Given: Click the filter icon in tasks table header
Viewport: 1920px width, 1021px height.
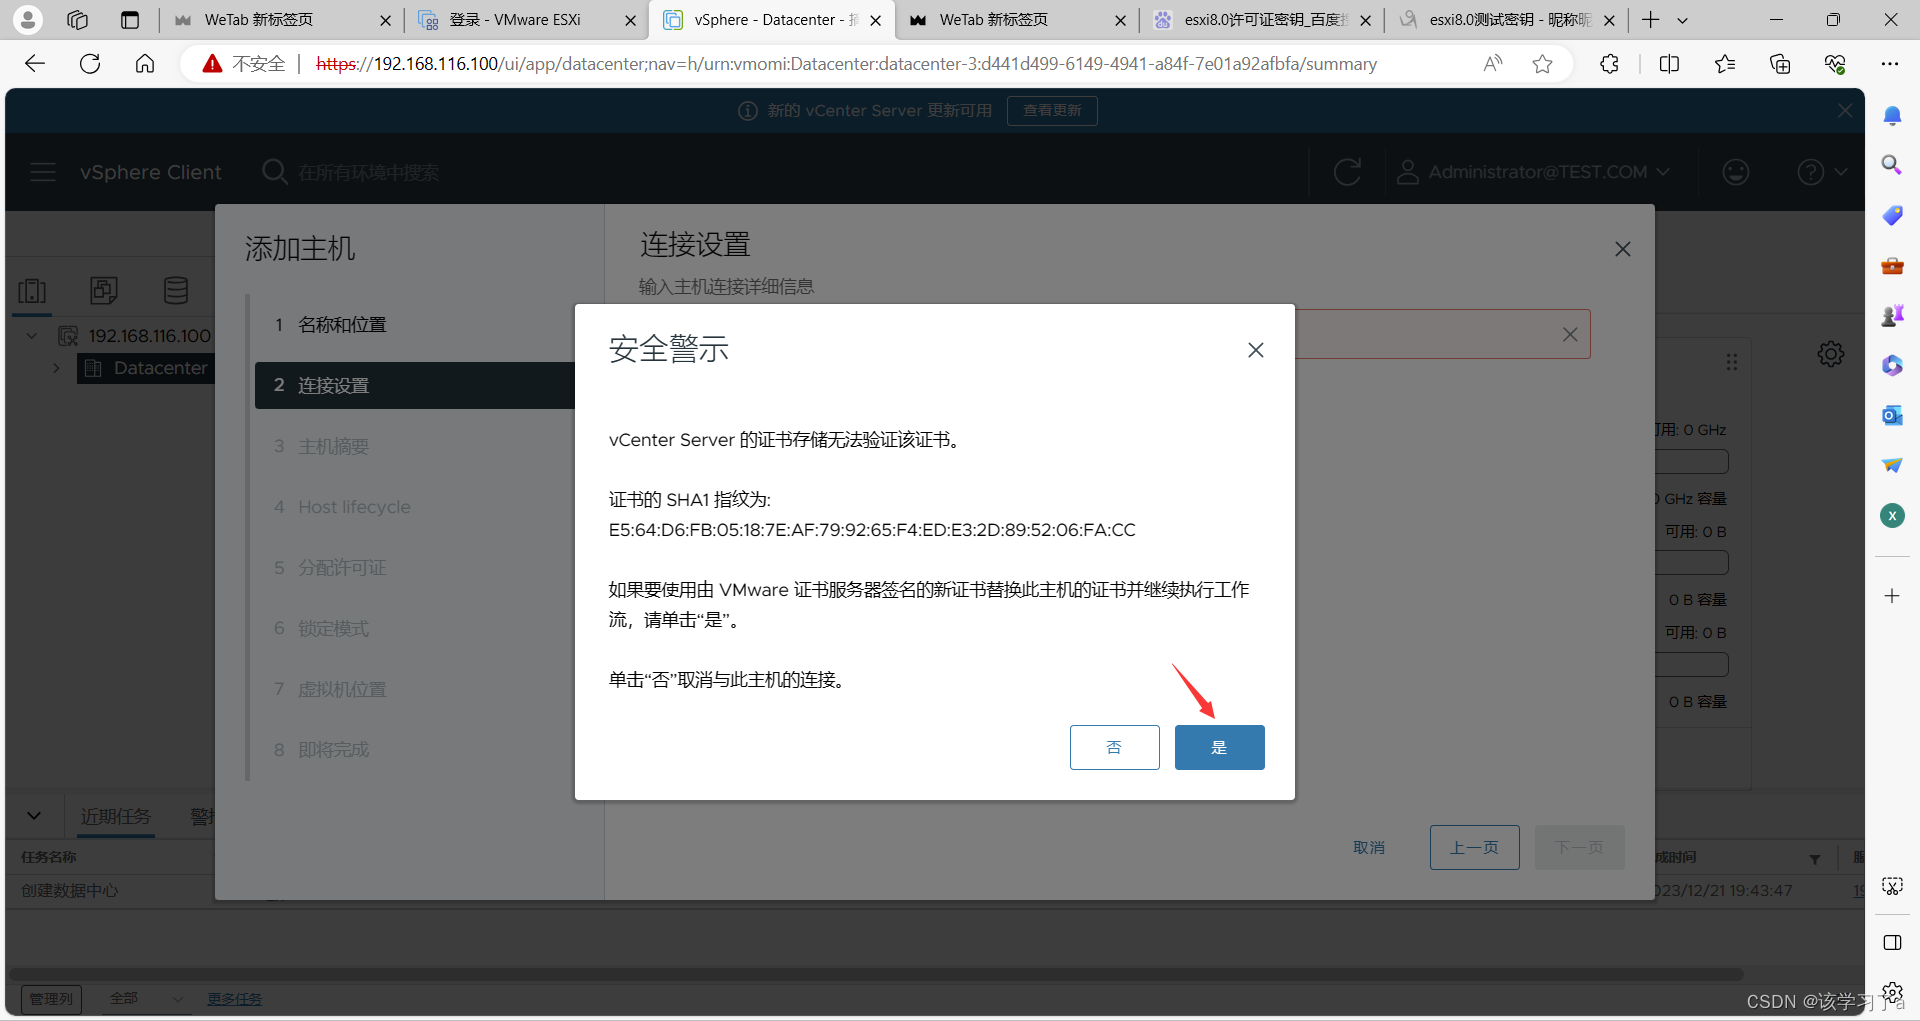Looking at the screenshot, I should click(x=1815, y=858).
